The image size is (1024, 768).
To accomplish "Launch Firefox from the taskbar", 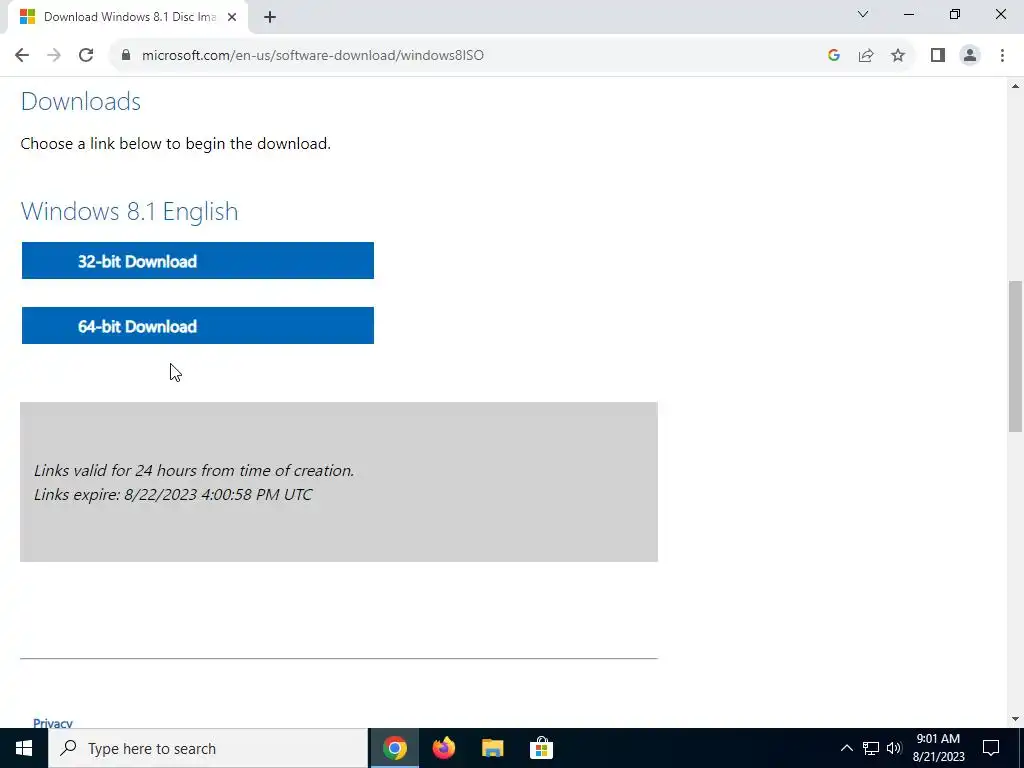I will click(443, 748).
